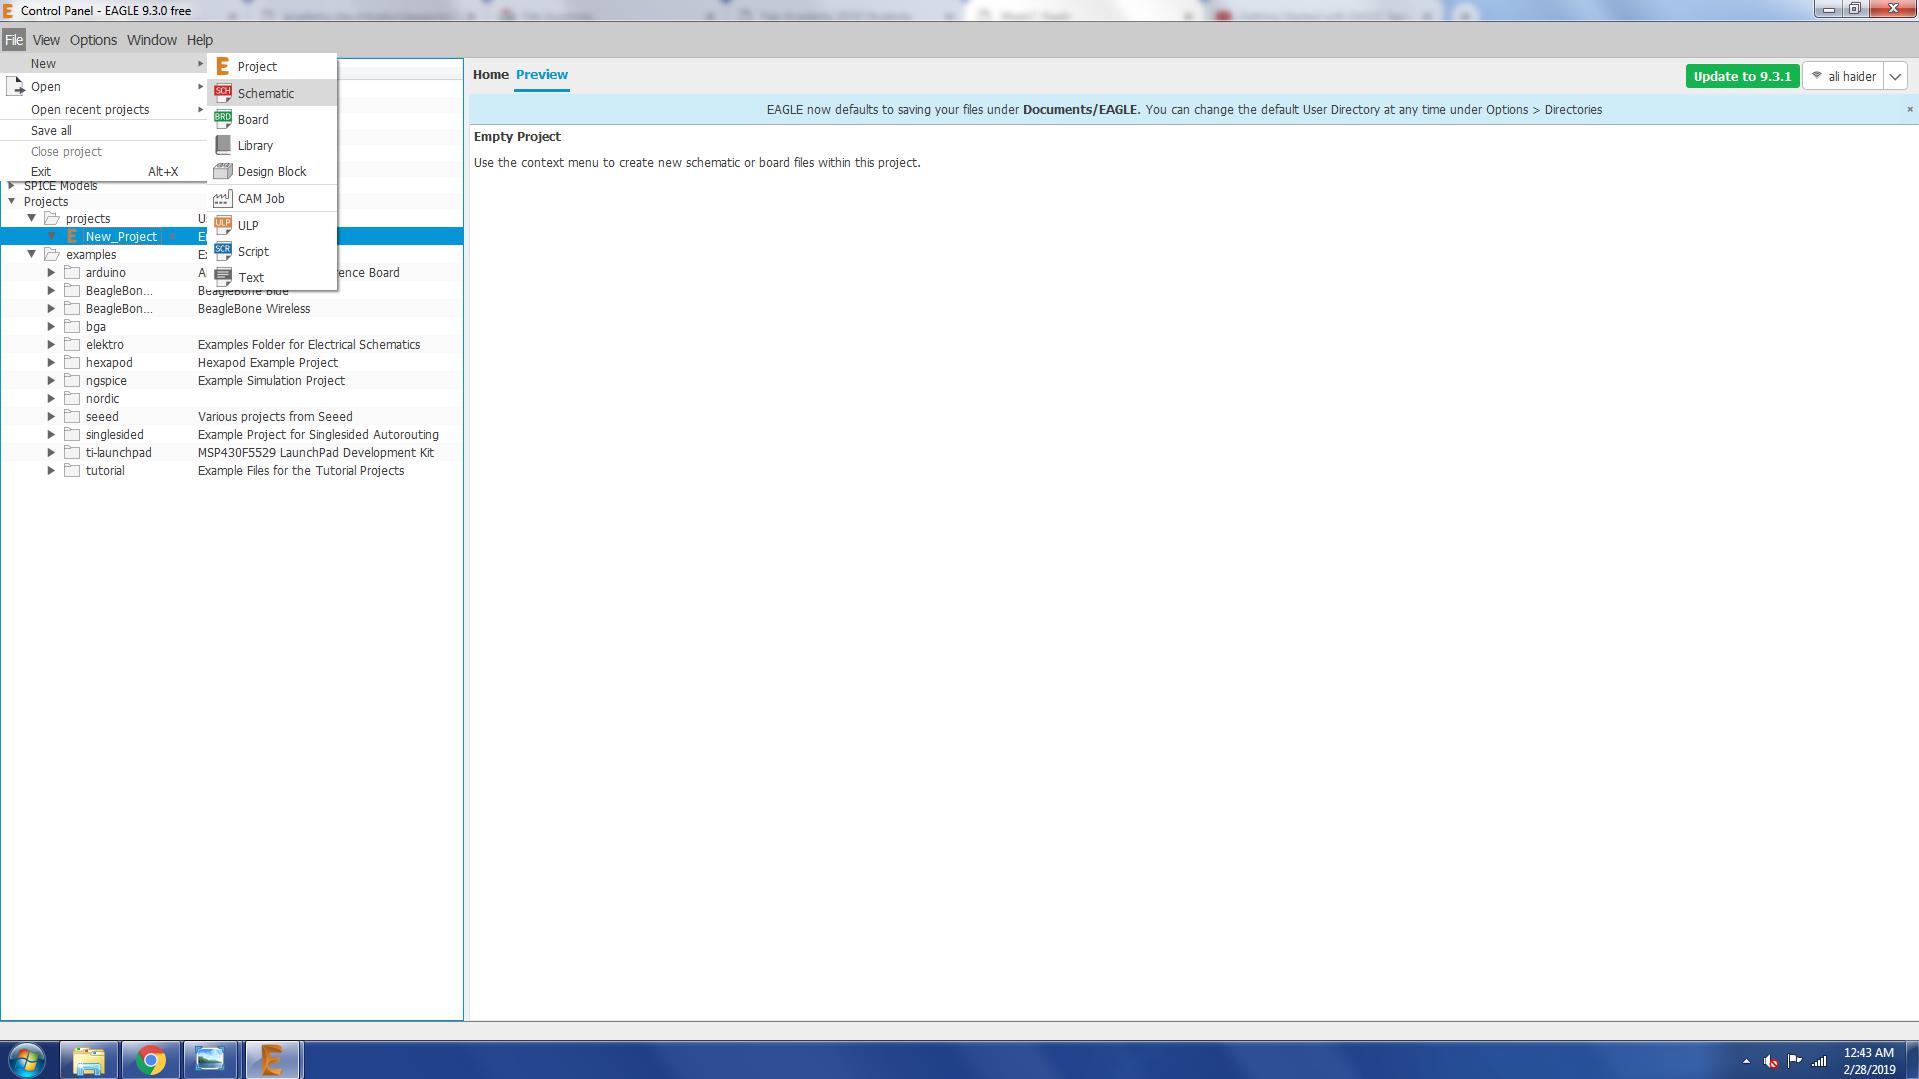Click the orange ULP icon

coord(223,225)
